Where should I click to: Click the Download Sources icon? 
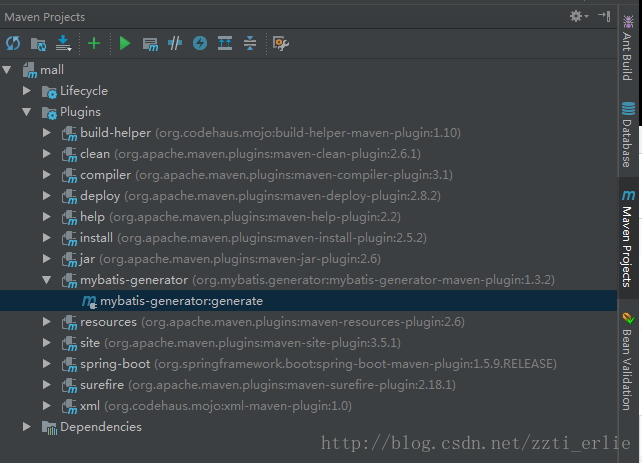click(x=64, y=43)
